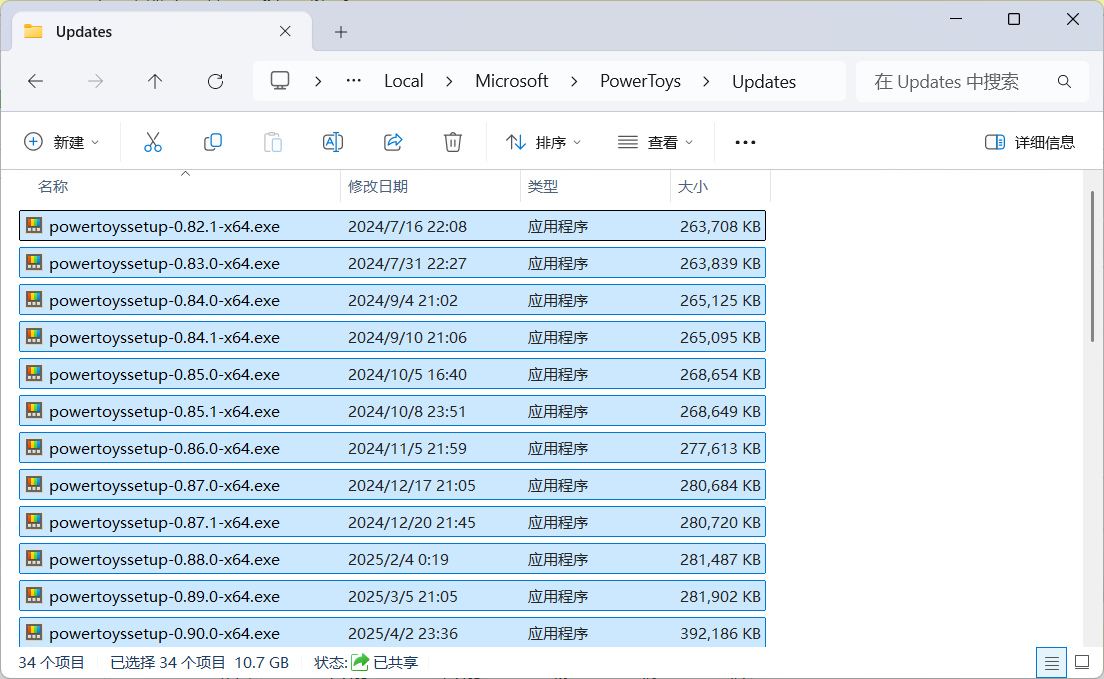Click size 265,125 KB
Image resolution: width=1104 pixels, height=679 pixels.
tap(720, 300)
